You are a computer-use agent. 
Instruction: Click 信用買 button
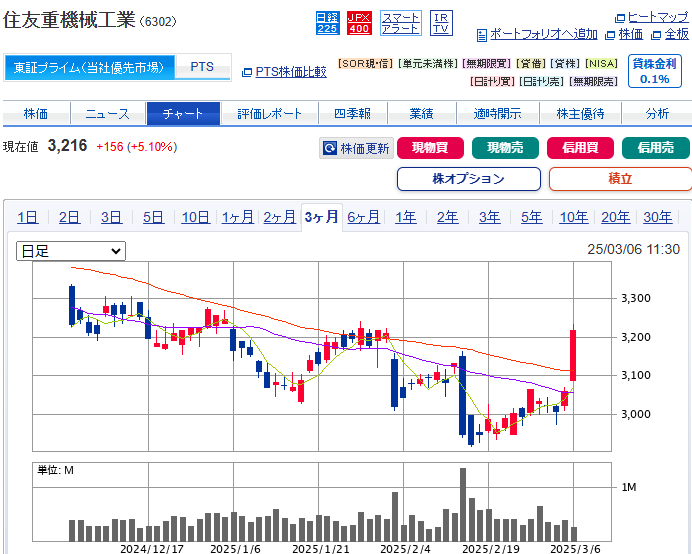click(x=580, y=147)
